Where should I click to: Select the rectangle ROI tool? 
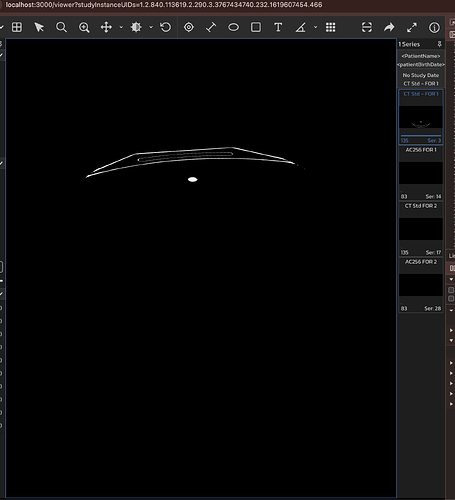256,27
